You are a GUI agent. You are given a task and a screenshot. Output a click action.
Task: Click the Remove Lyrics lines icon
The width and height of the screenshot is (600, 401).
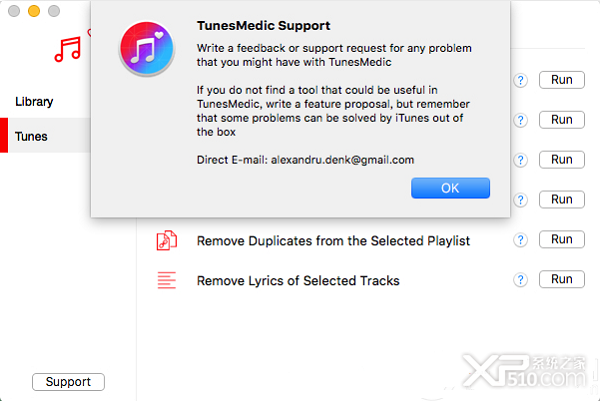(166, 280)
